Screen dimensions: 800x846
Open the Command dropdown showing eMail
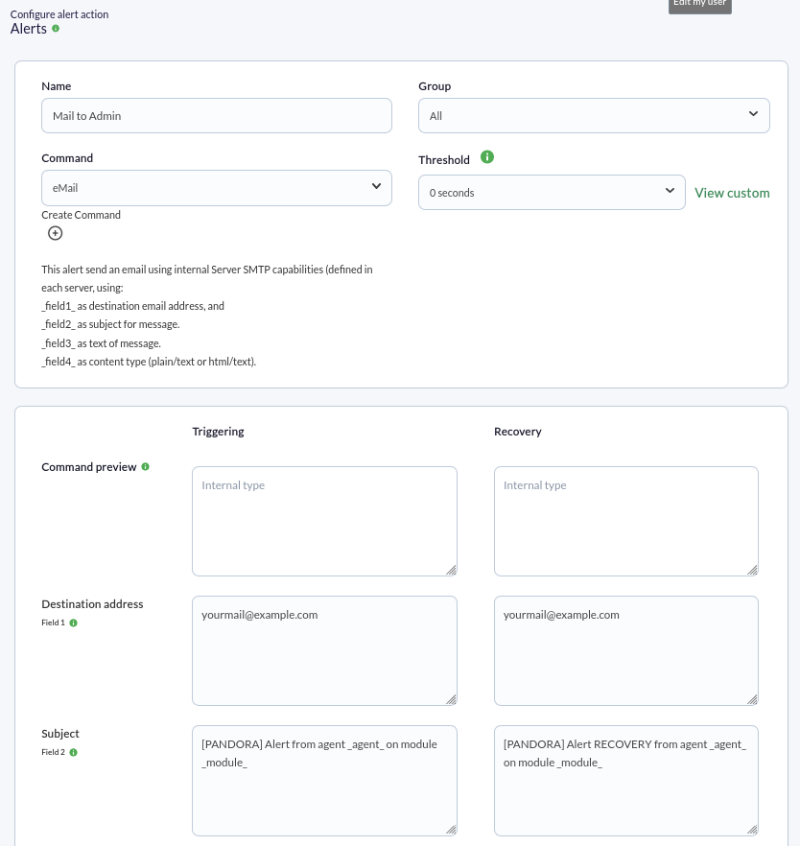(x=216, y=188)
